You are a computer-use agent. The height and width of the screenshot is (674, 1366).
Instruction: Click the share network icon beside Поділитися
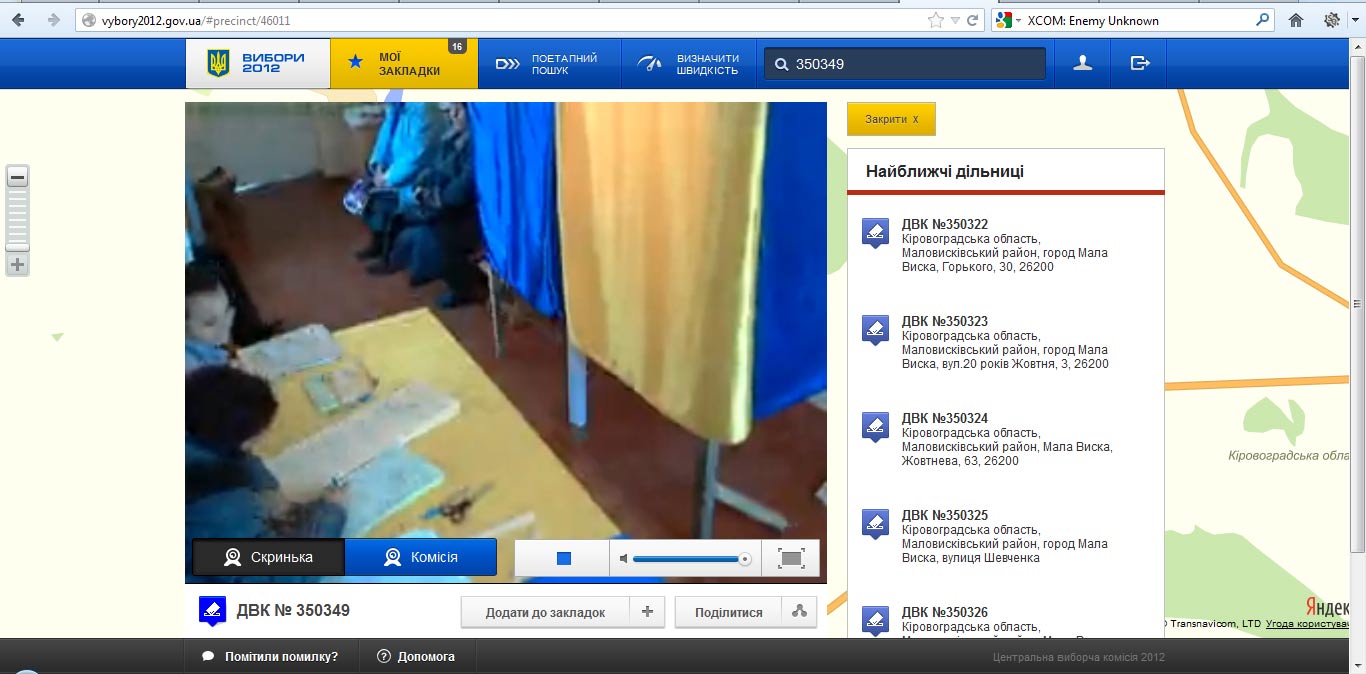(799, 612)
